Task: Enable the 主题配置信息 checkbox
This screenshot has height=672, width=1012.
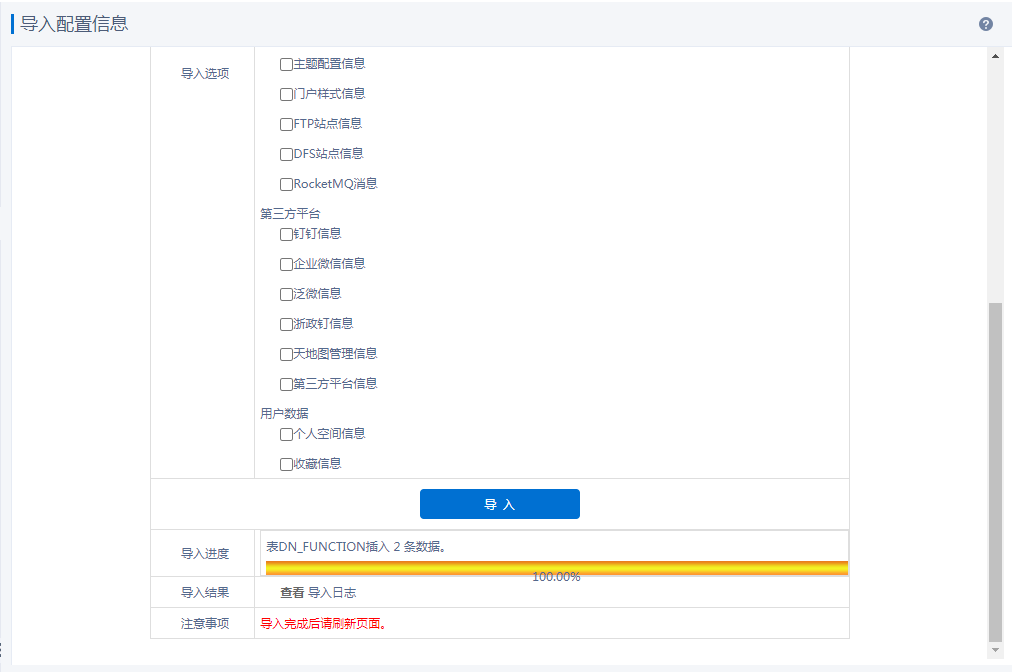Action: pyautogui.click(x=286, y=64)
